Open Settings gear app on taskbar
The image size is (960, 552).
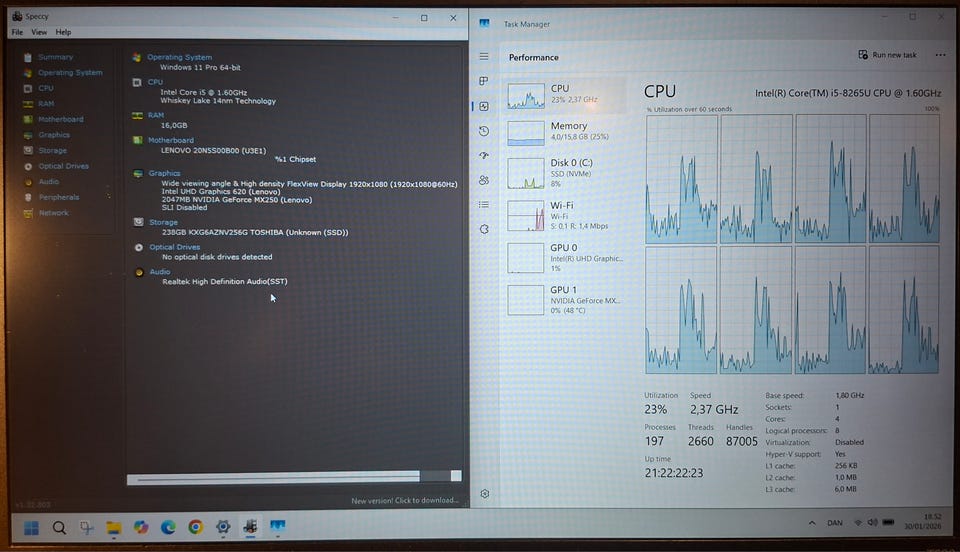point(223,526)
